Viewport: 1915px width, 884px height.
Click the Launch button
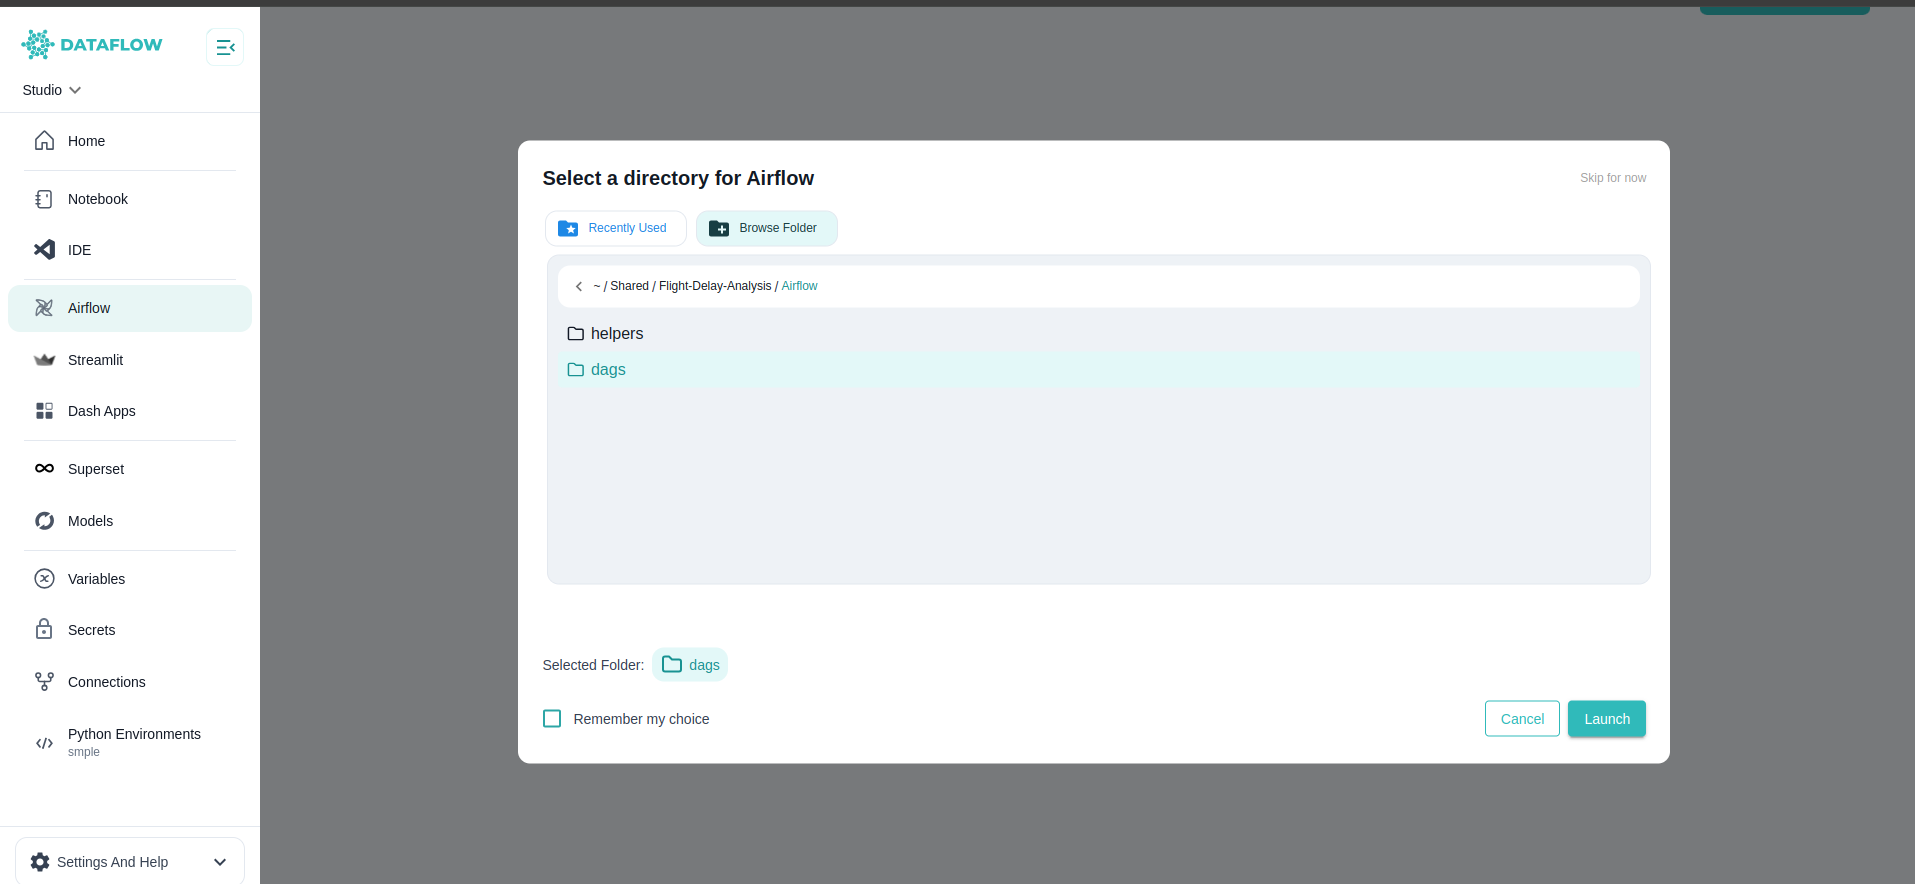point(1607,719)
